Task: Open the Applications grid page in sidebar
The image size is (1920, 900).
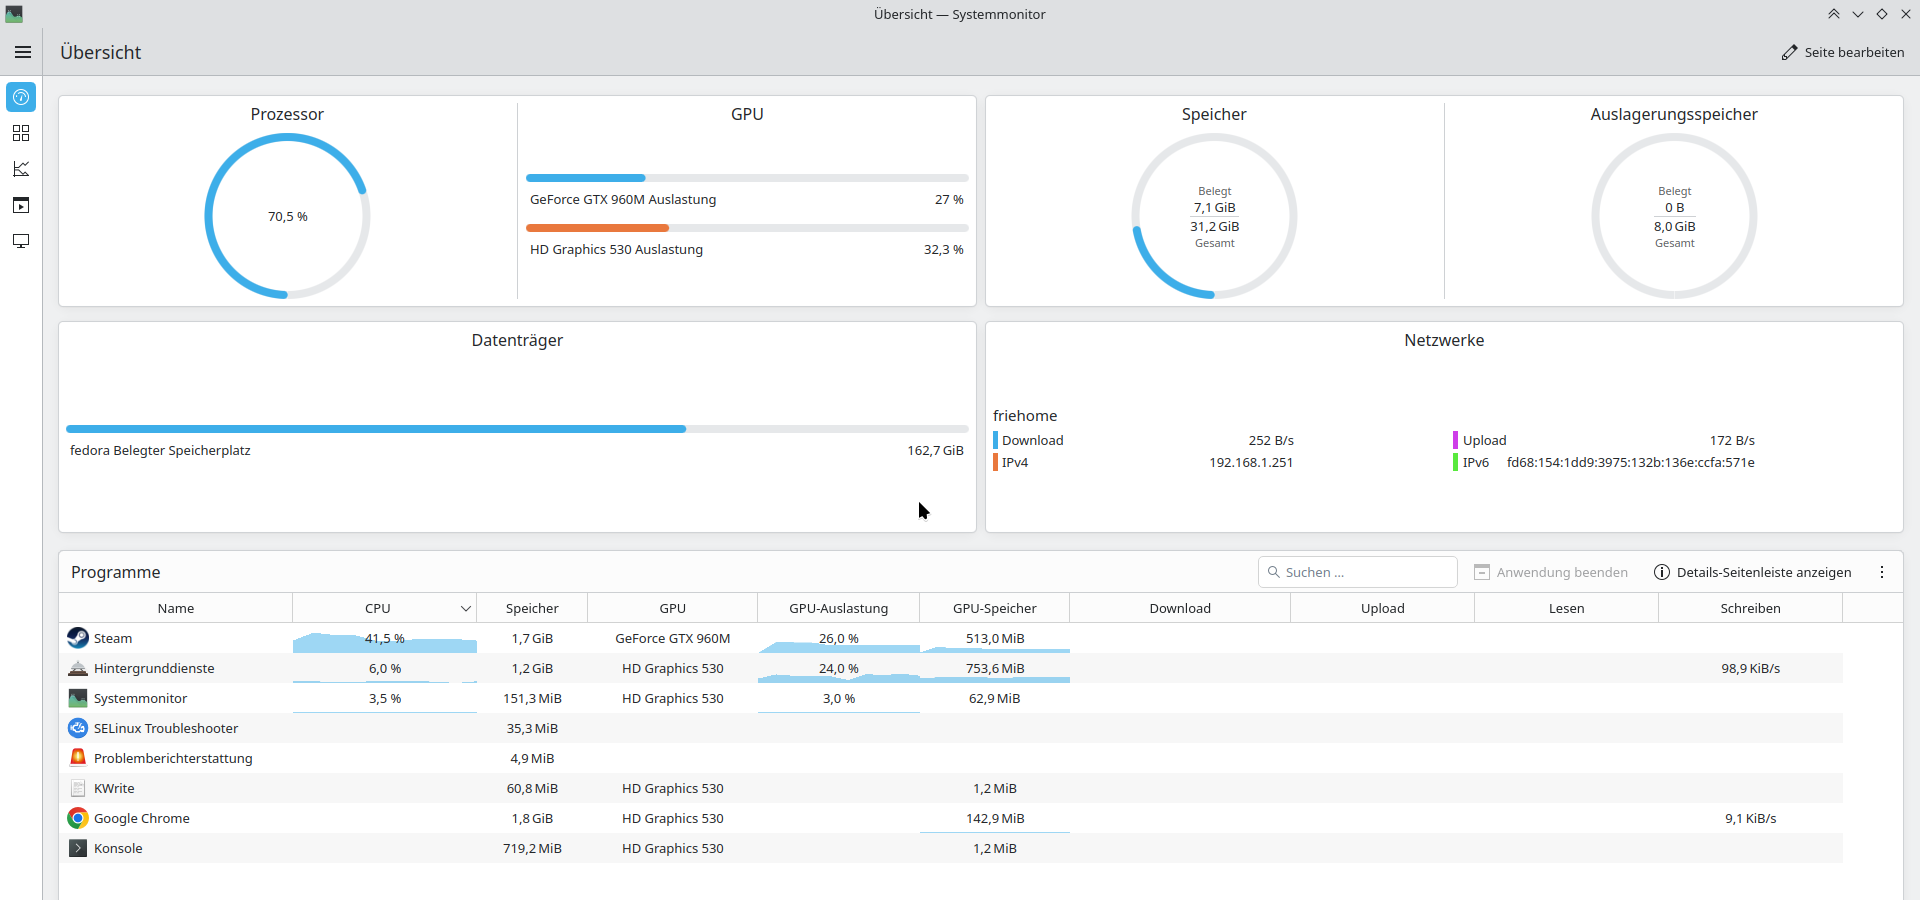Action: click(21, 133)
